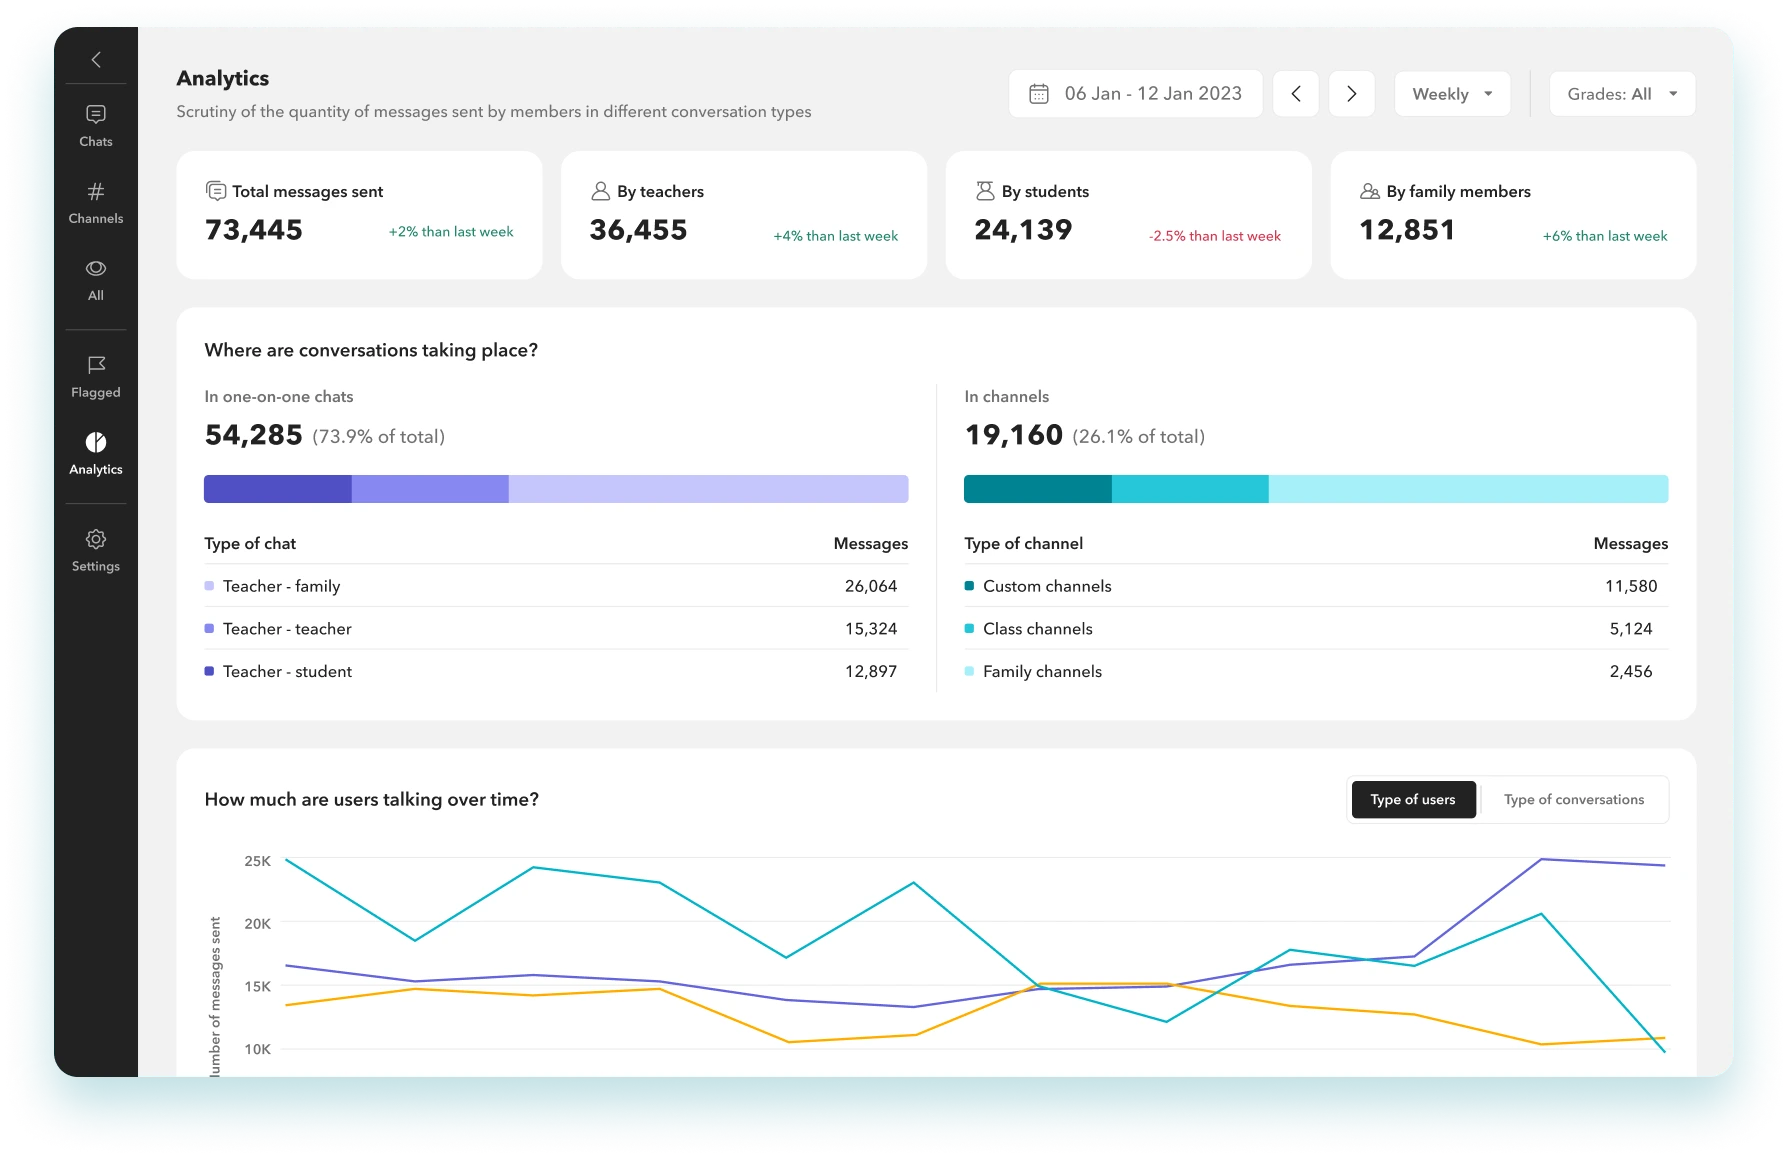Select the All eye icon
The width and height of the screenshot is (1788, 1158).
96,269
